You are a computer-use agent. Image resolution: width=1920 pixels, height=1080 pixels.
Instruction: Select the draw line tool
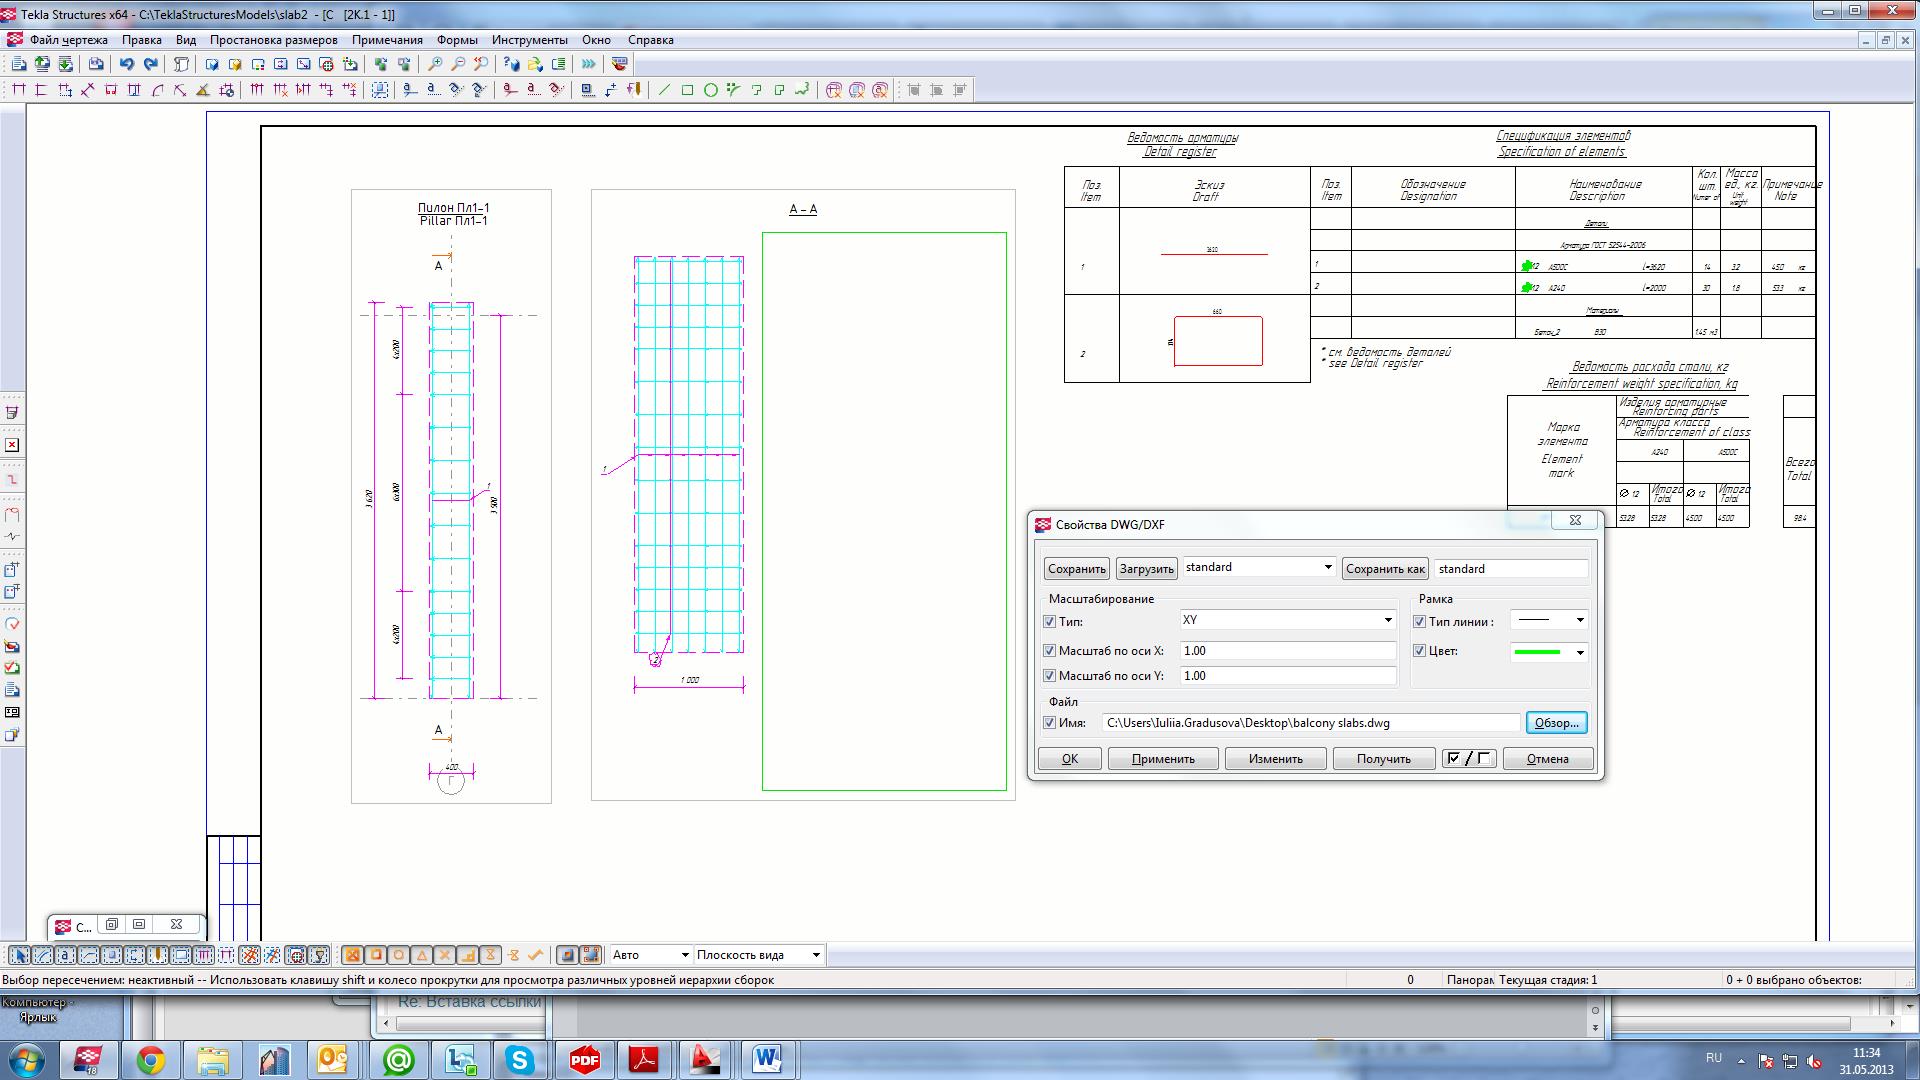click(x=665, y=90)
